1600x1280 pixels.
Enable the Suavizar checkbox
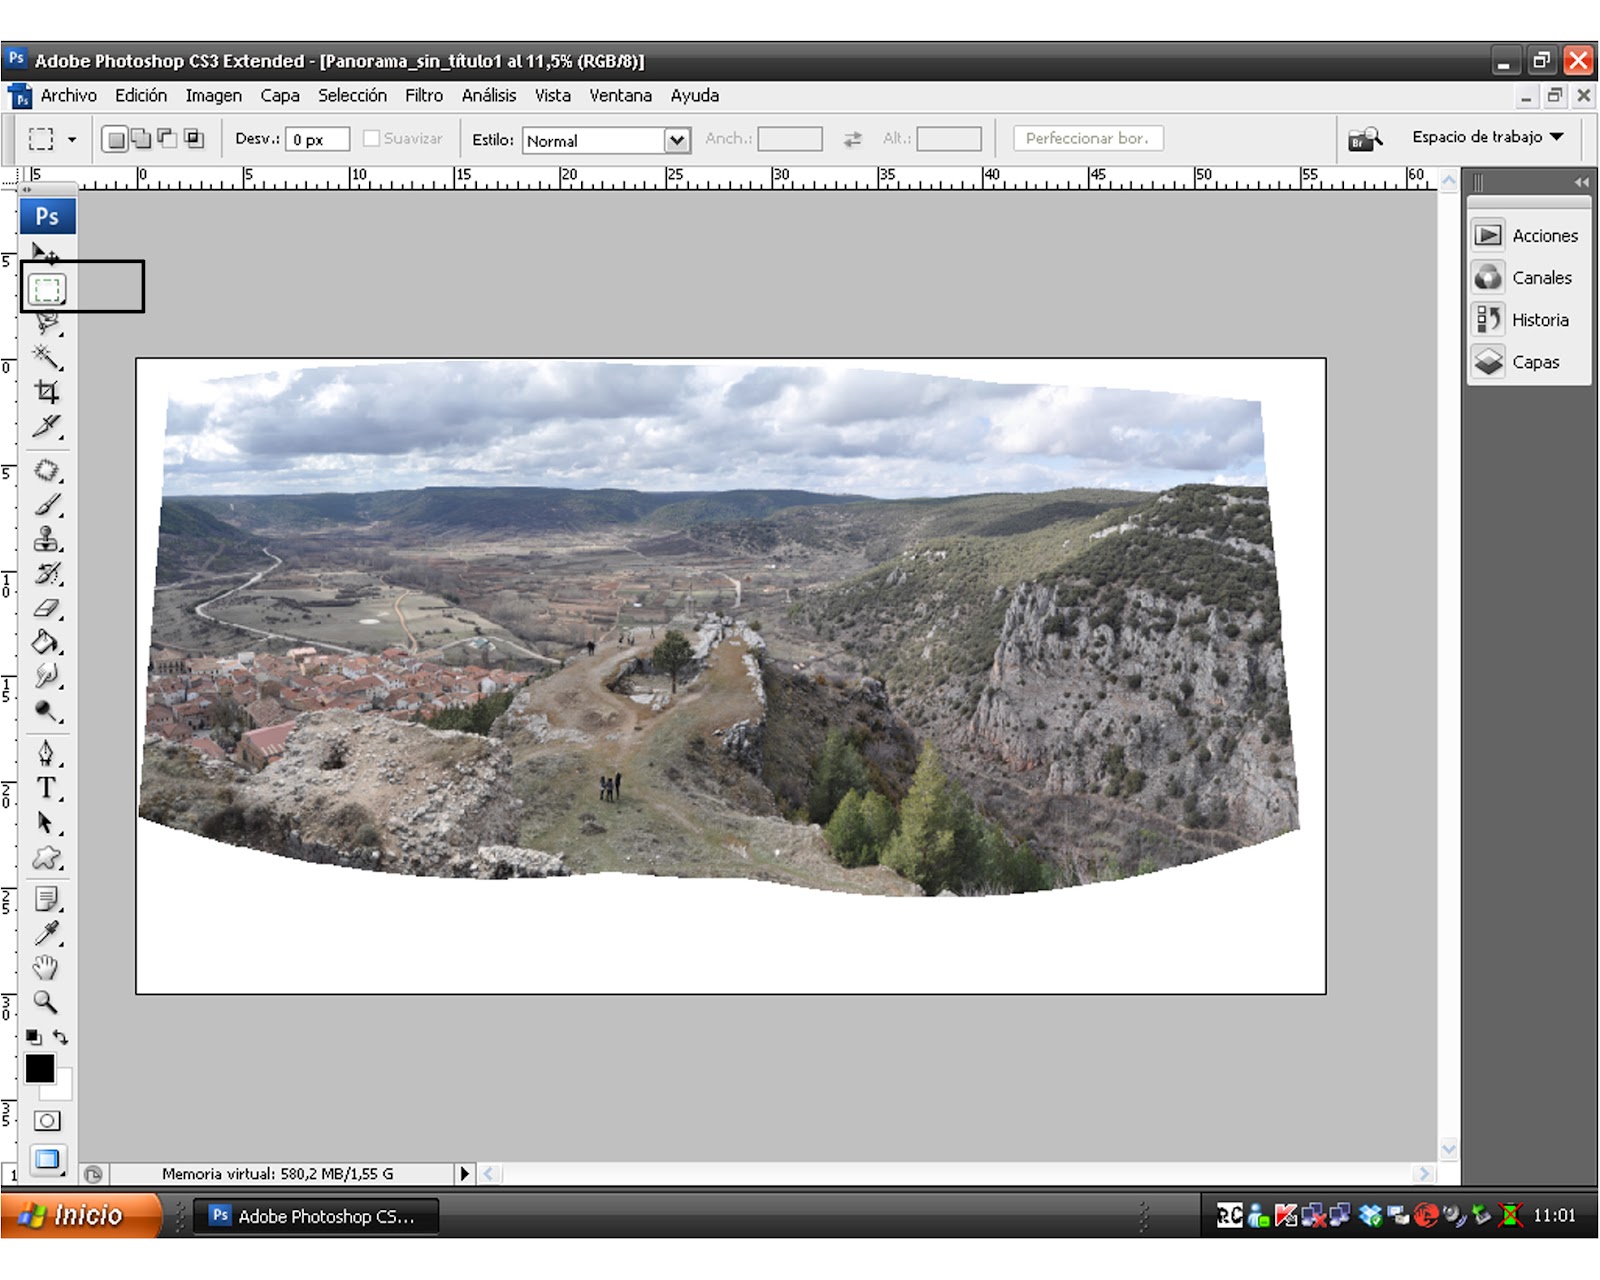(x=370, y=139)
